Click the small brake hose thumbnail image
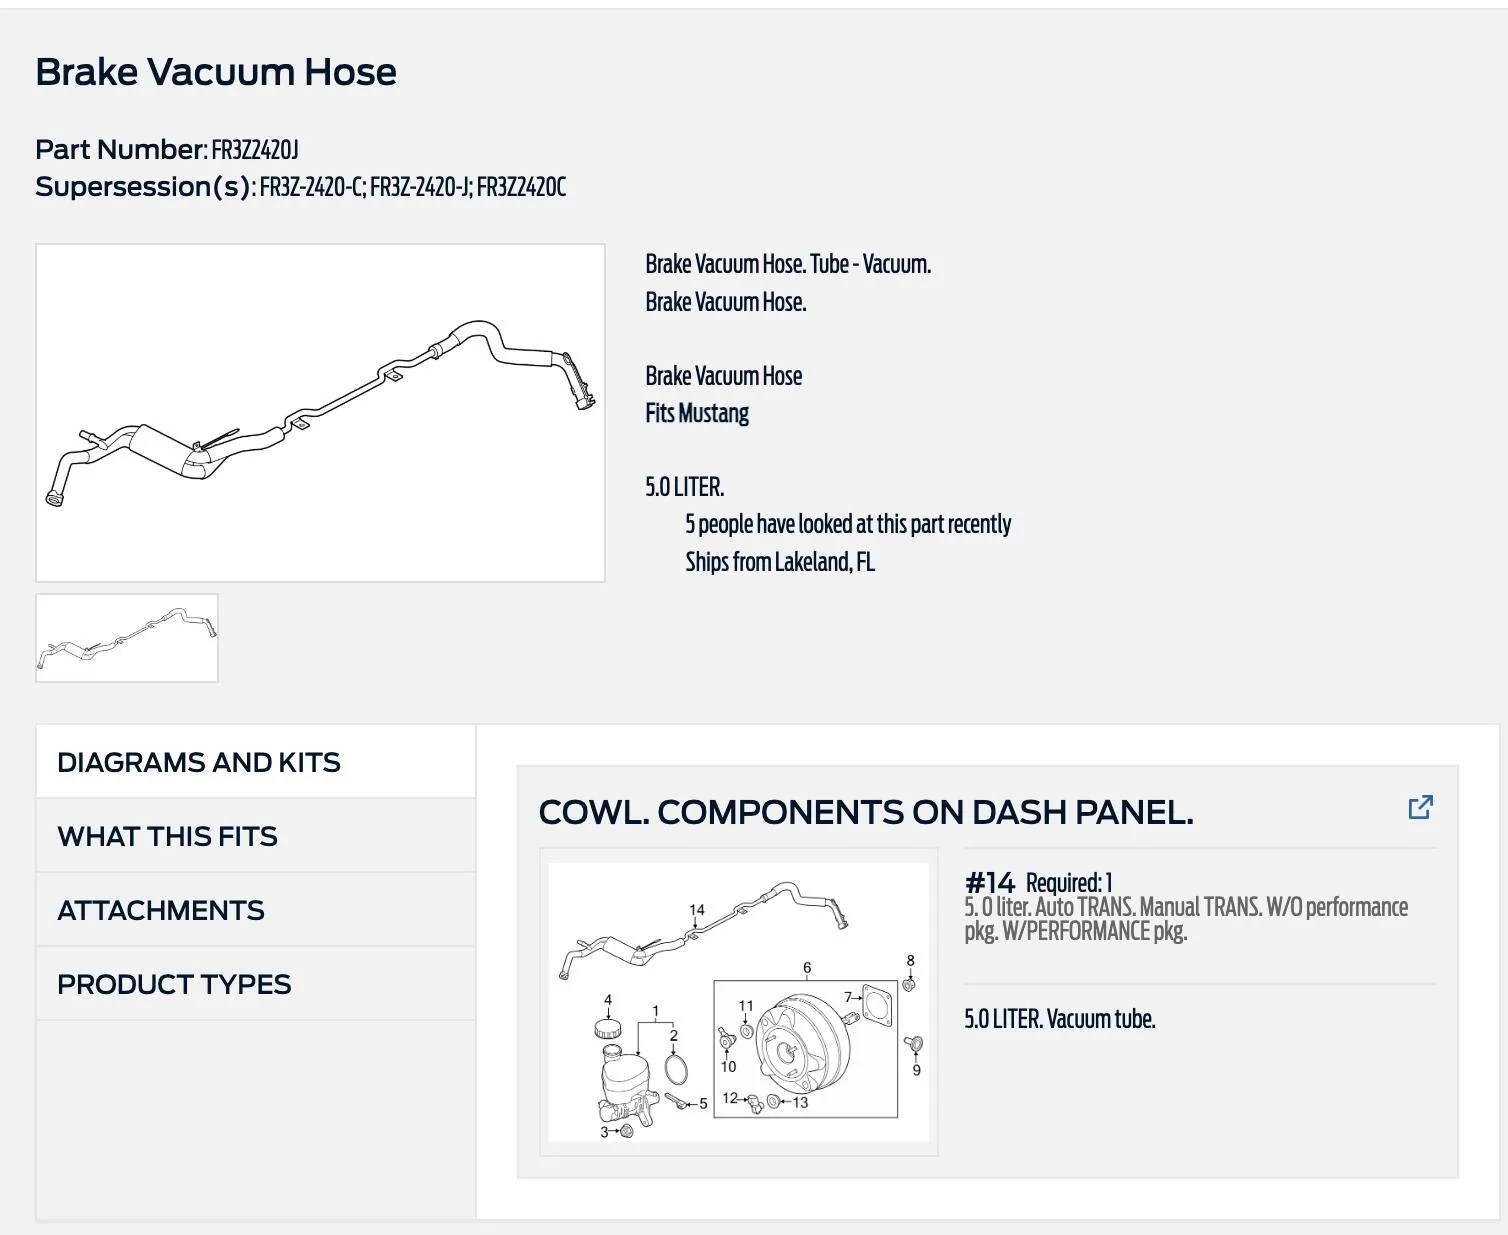Screen dimensions: 1508x1235 click(x=127, y=638)
